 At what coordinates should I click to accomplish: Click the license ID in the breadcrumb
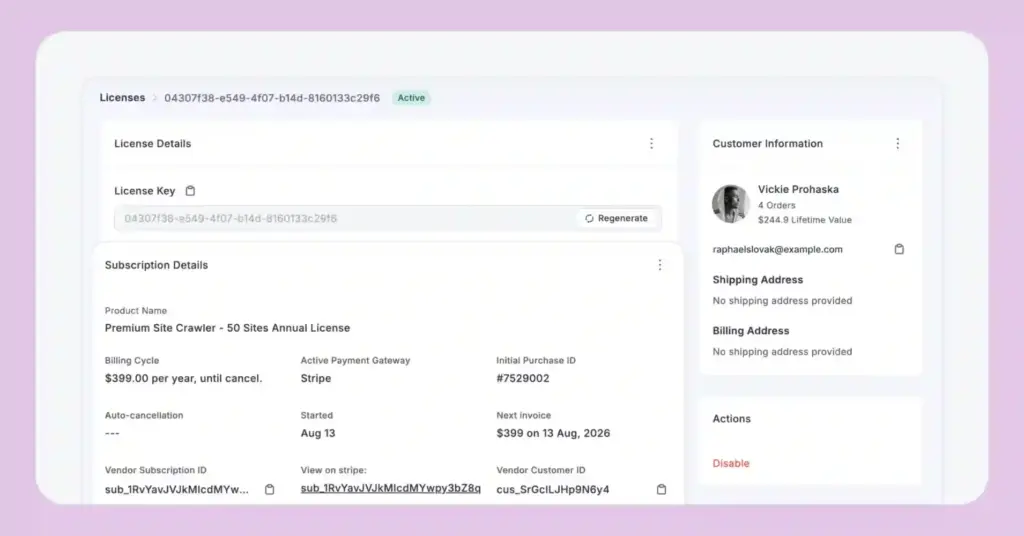(x=272, y=98)
